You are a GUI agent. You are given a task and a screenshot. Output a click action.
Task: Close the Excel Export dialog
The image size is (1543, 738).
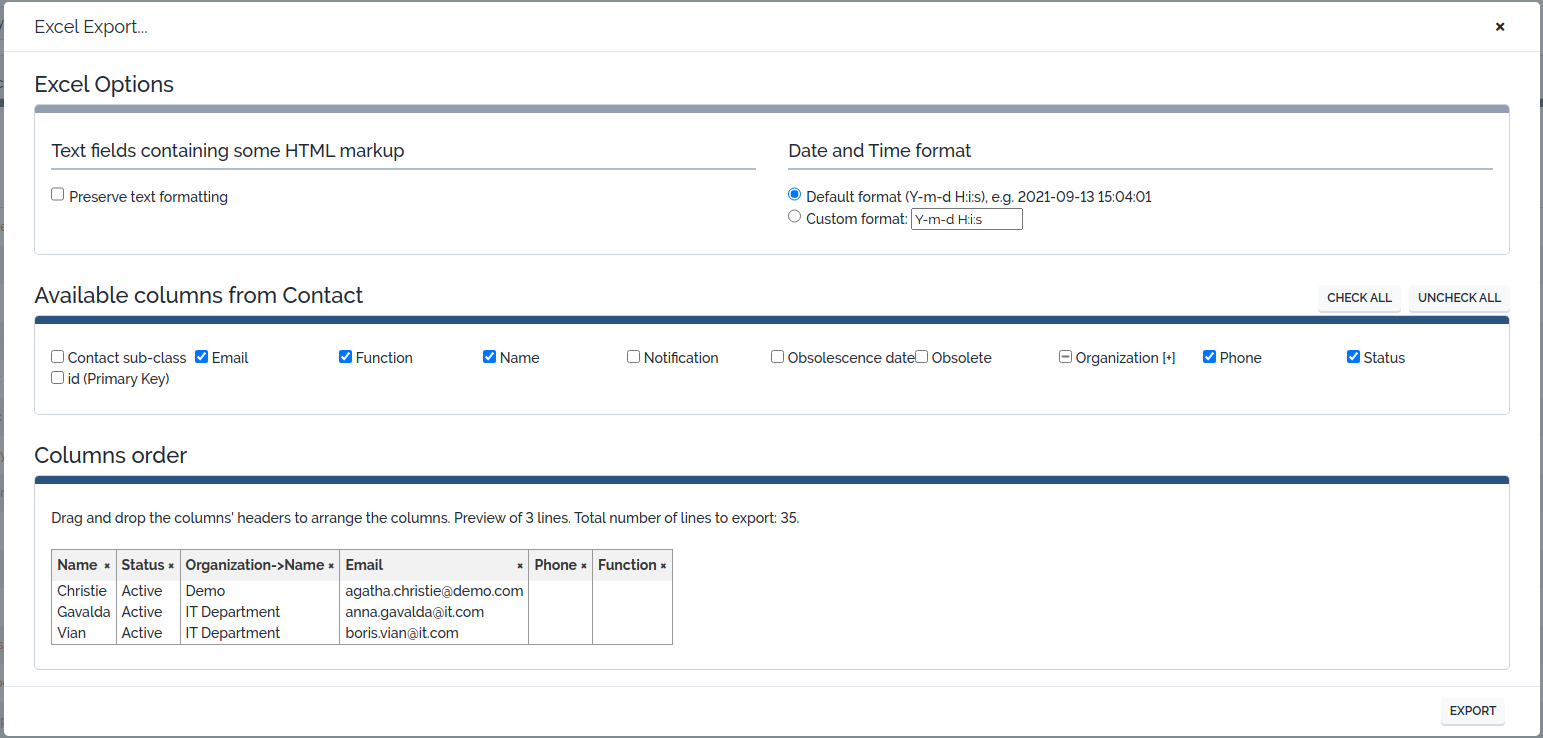(1500, 27)
